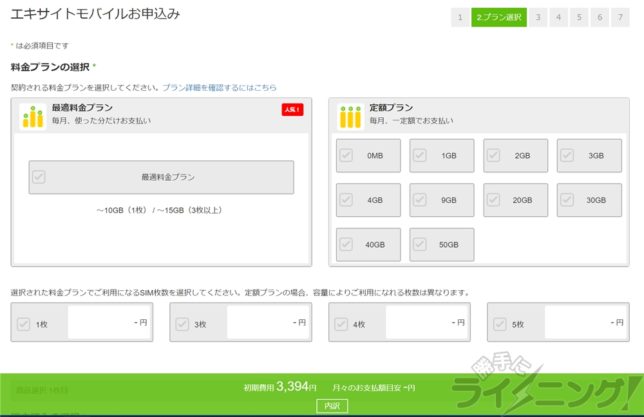Choose the 2GB fixed plan

(x=515, y=155)
